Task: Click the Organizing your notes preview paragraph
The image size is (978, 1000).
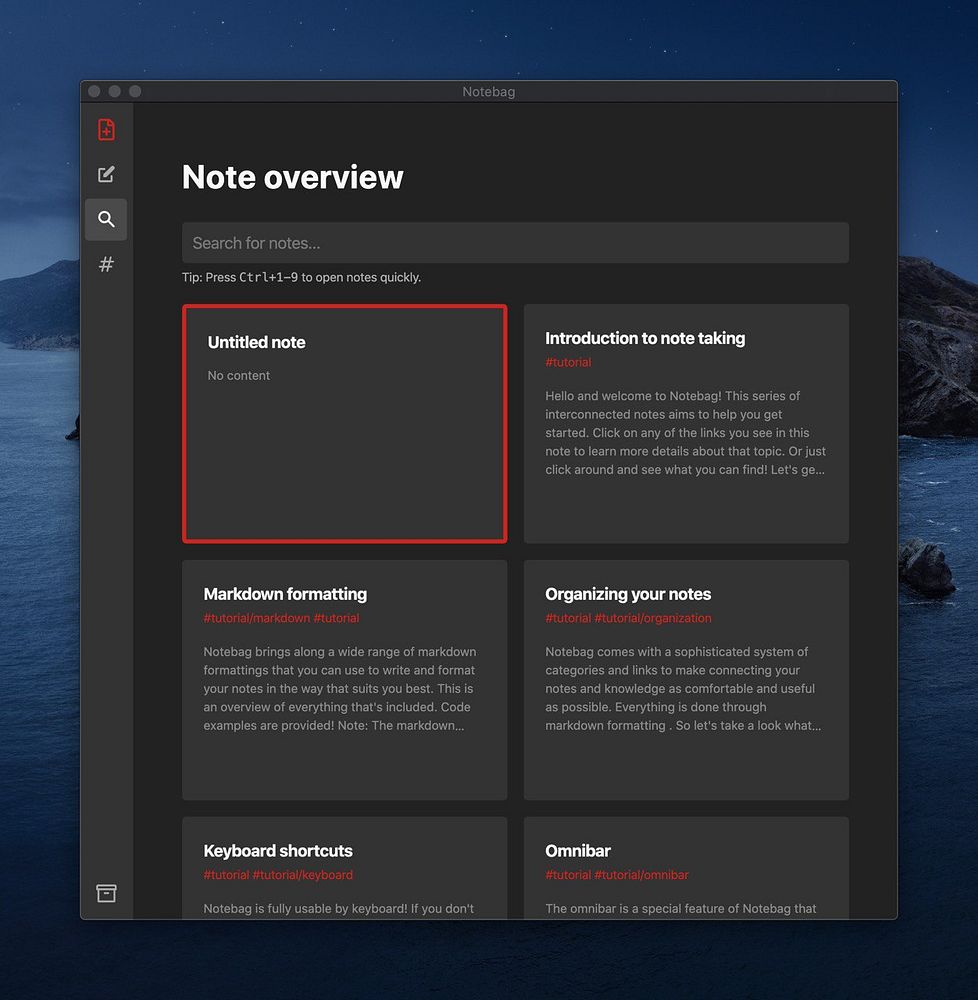Action: click(683, 689)
